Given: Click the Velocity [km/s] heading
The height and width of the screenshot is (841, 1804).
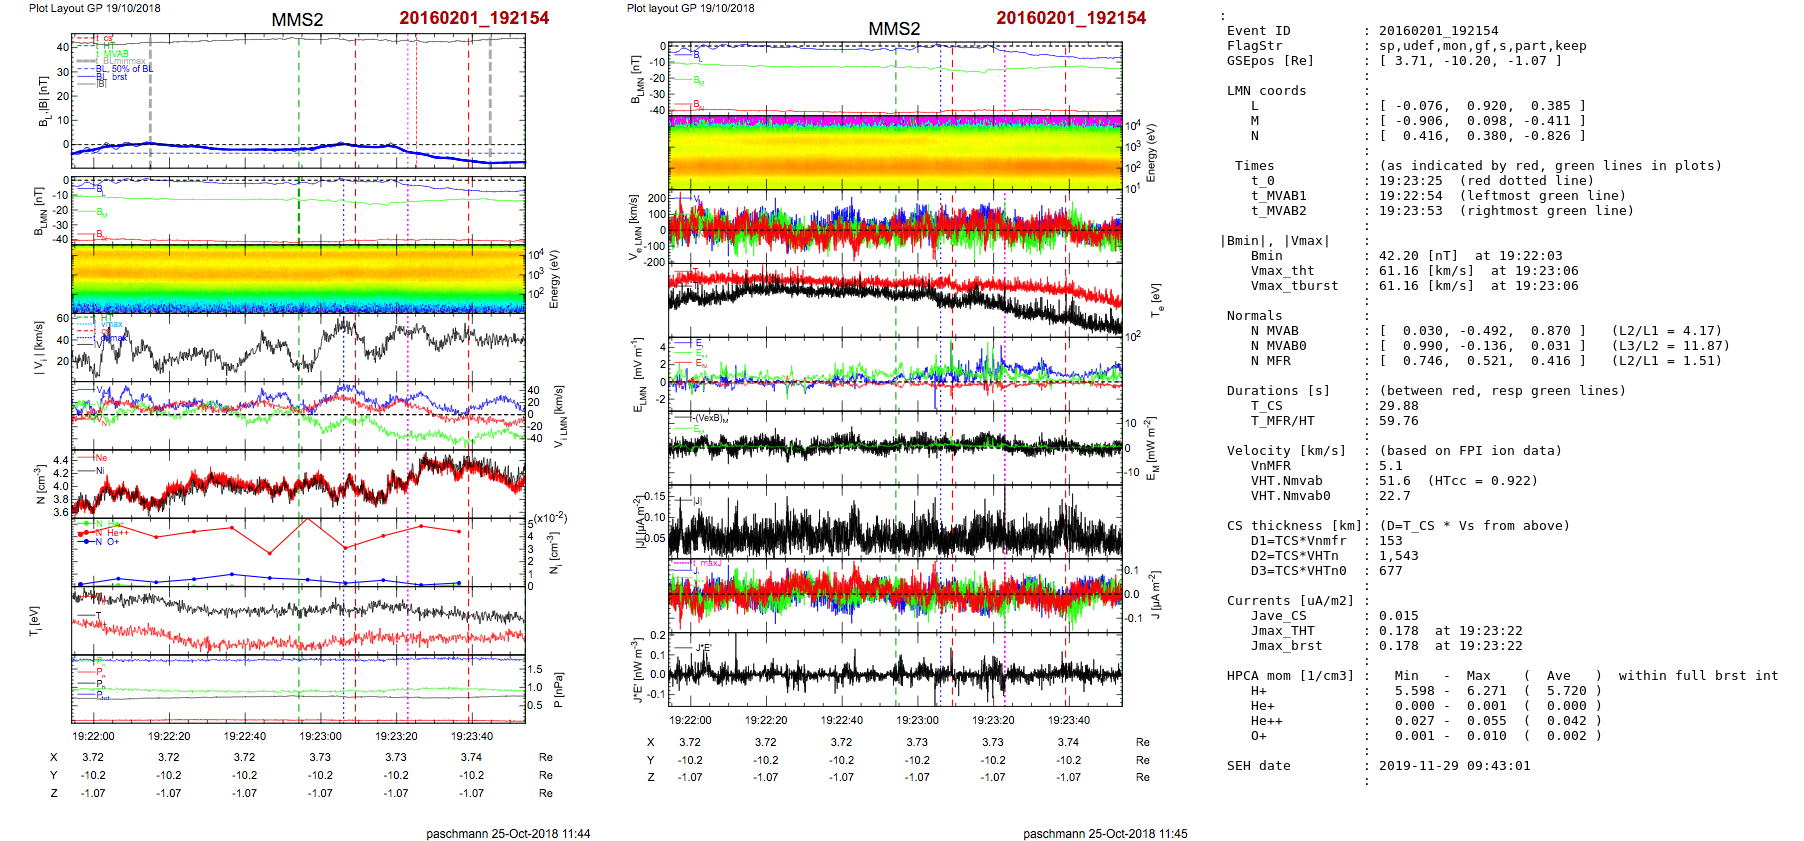Looking at the screenshot, I should pos(1286,451).
